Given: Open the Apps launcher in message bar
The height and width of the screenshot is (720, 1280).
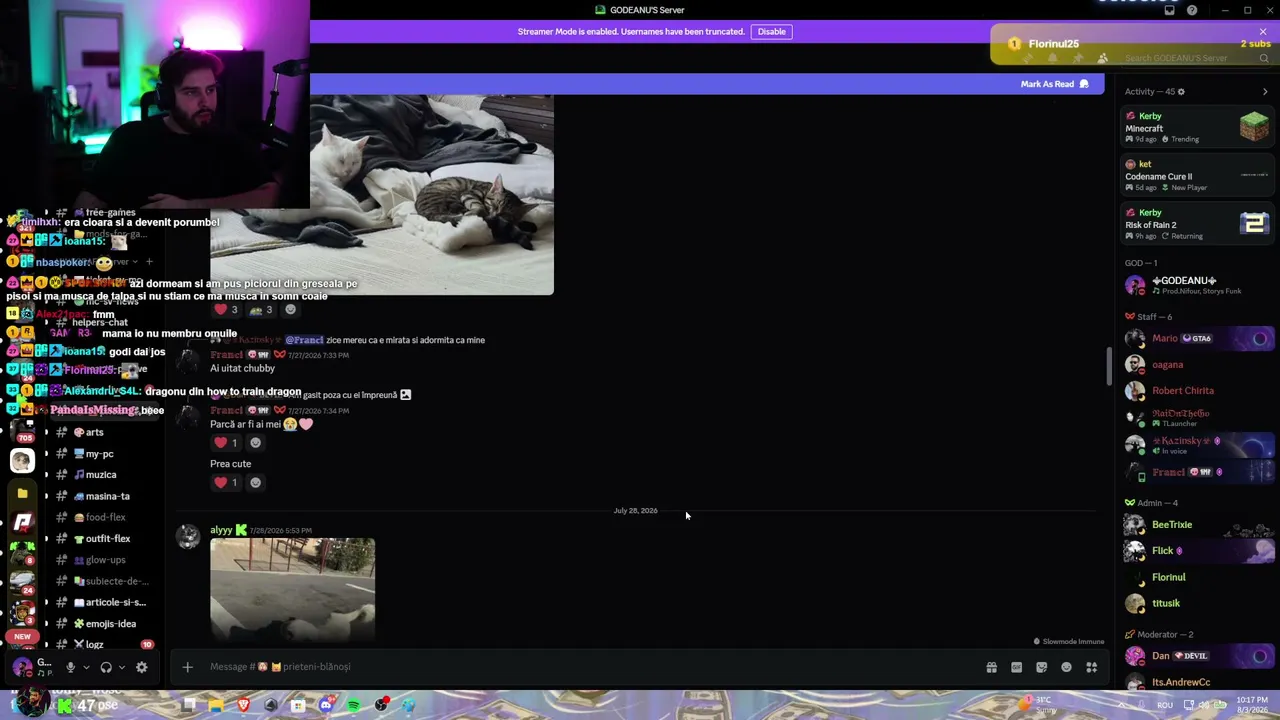Looking at the screenshot, I should (x=1092, y=667).
